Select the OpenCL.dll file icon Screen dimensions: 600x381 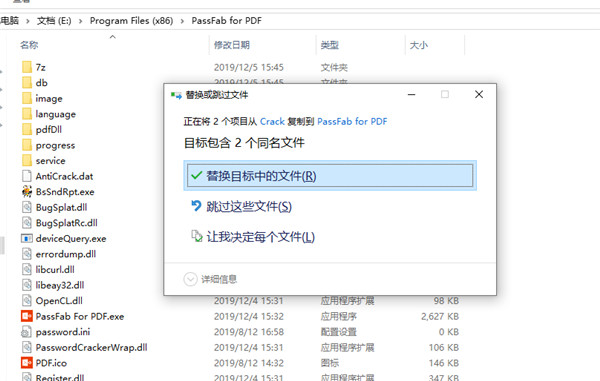(x=27, y=301)
